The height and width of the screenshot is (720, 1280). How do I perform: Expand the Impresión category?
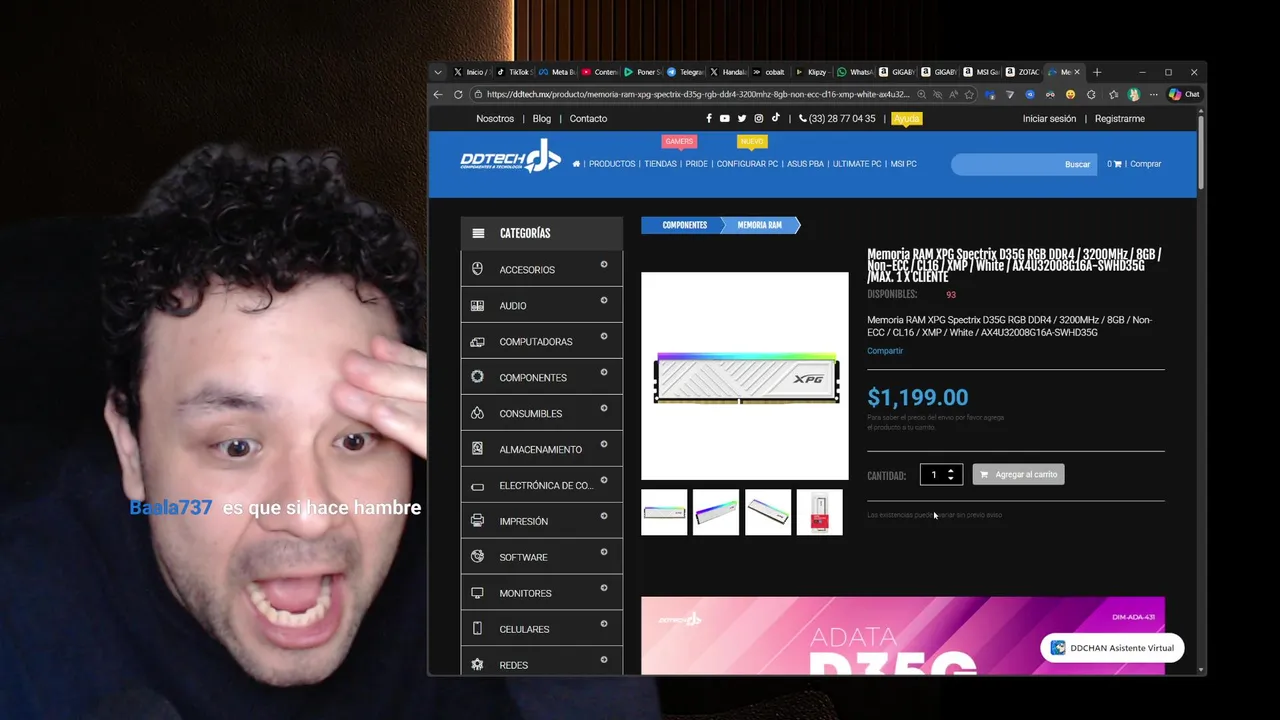pos(604,517)
